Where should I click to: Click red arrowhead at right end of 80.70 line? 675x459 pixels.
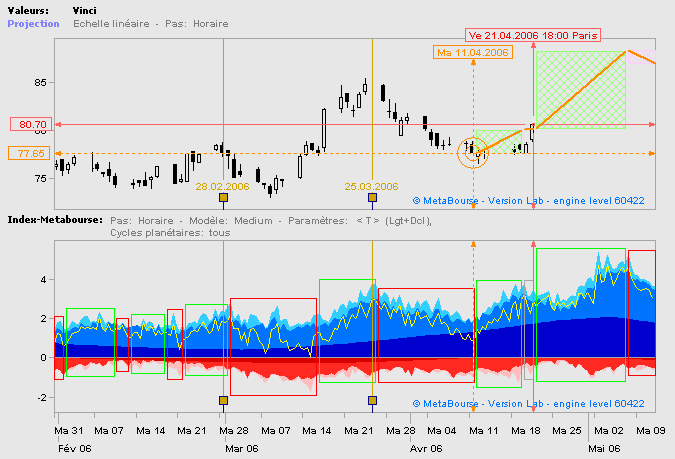651,124
